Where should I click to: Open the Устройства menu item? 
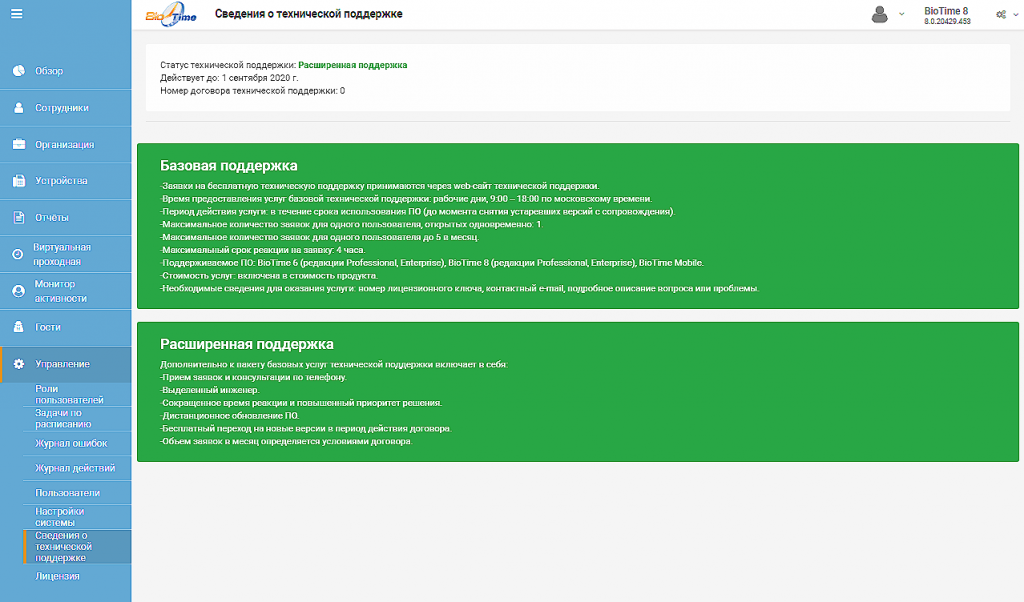pos(65,181)
